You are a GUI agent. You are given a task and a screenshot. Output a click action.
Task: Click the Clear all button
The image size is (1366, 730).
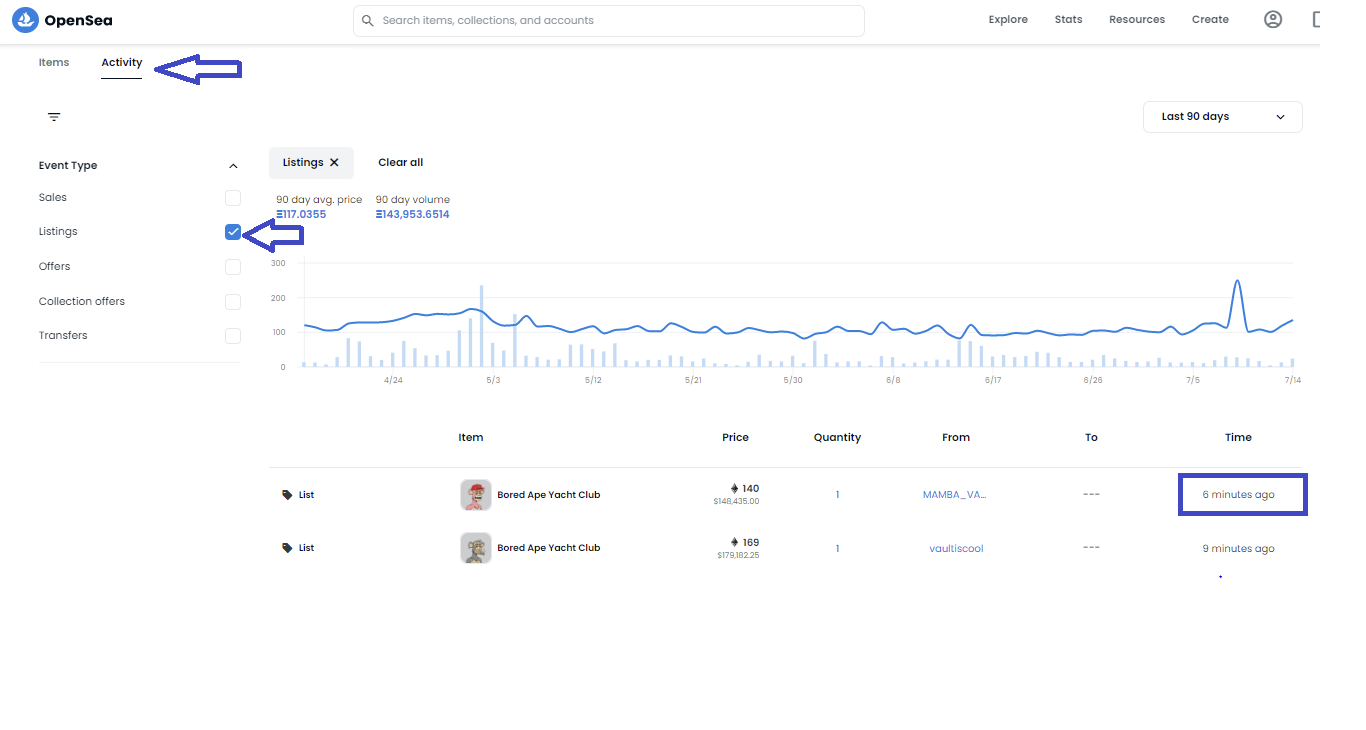401,162
